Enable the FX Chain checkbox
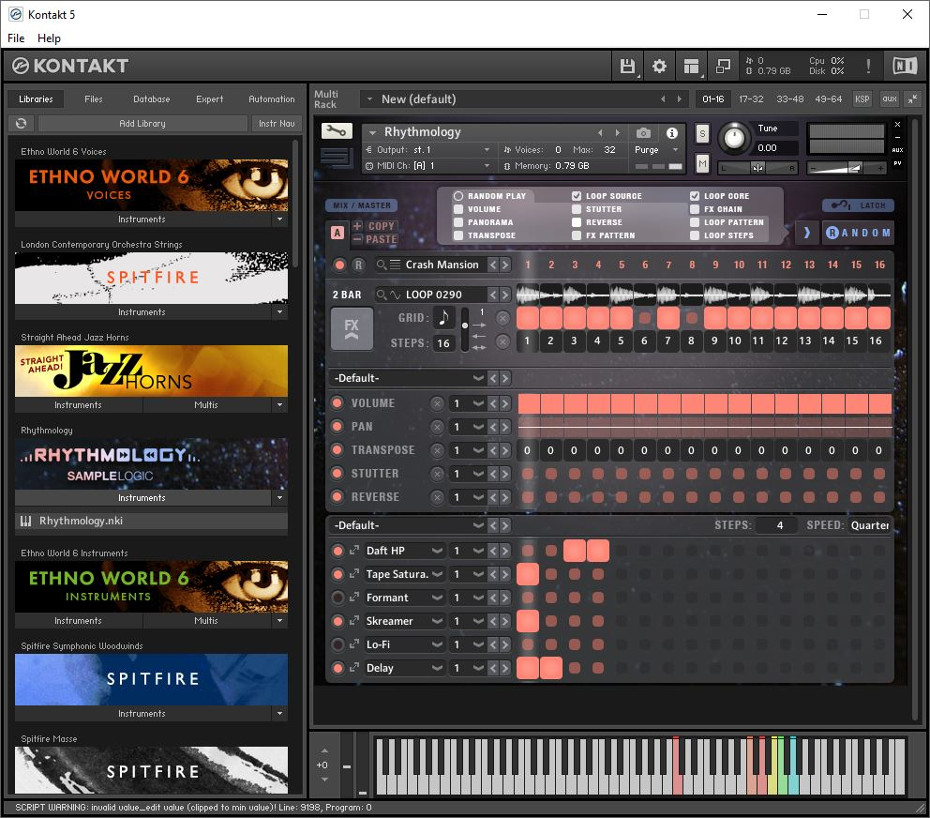Image resolution: width=930 pixels, height=818 pixels. [x=695, y=209]
